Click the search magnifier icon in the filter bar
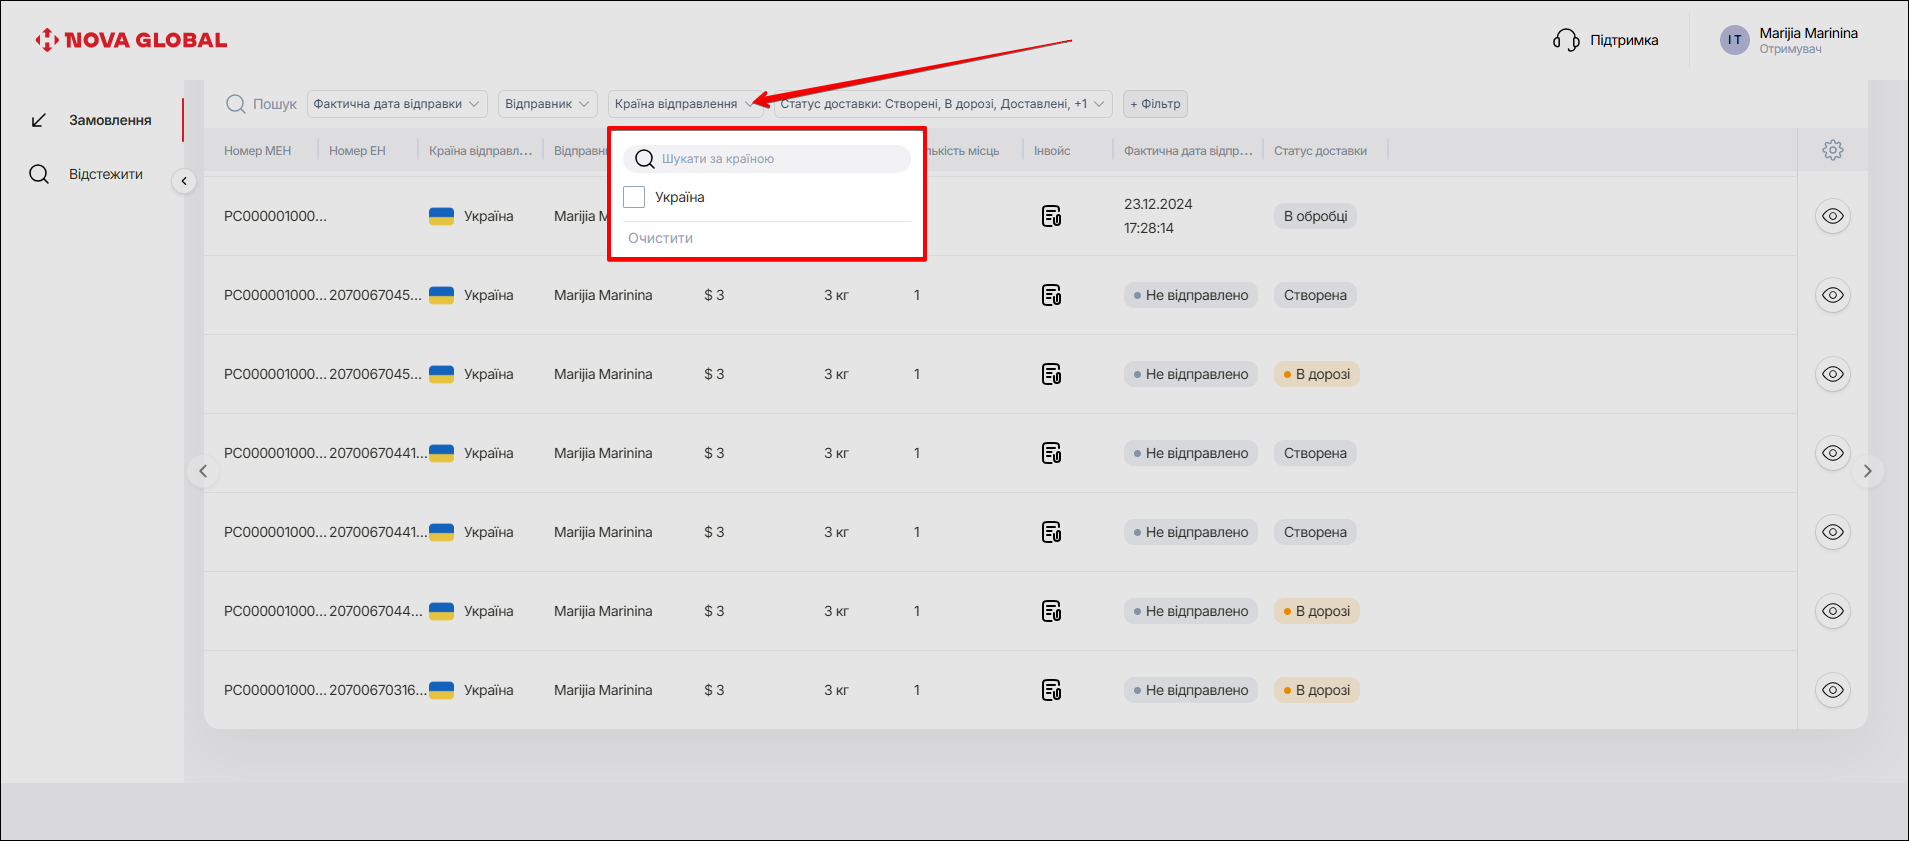This screenshot has width=1909, height=841. coord(236,104)
